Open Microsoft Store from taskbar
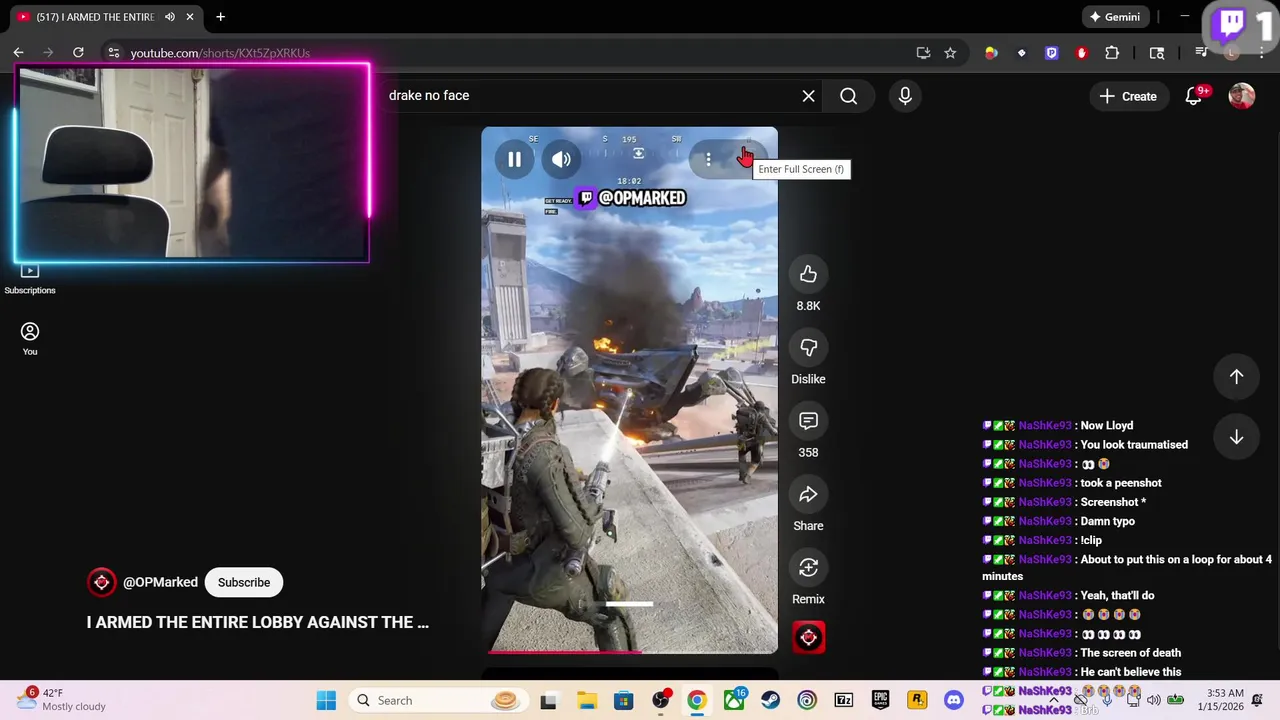 [x=623, y=700]
